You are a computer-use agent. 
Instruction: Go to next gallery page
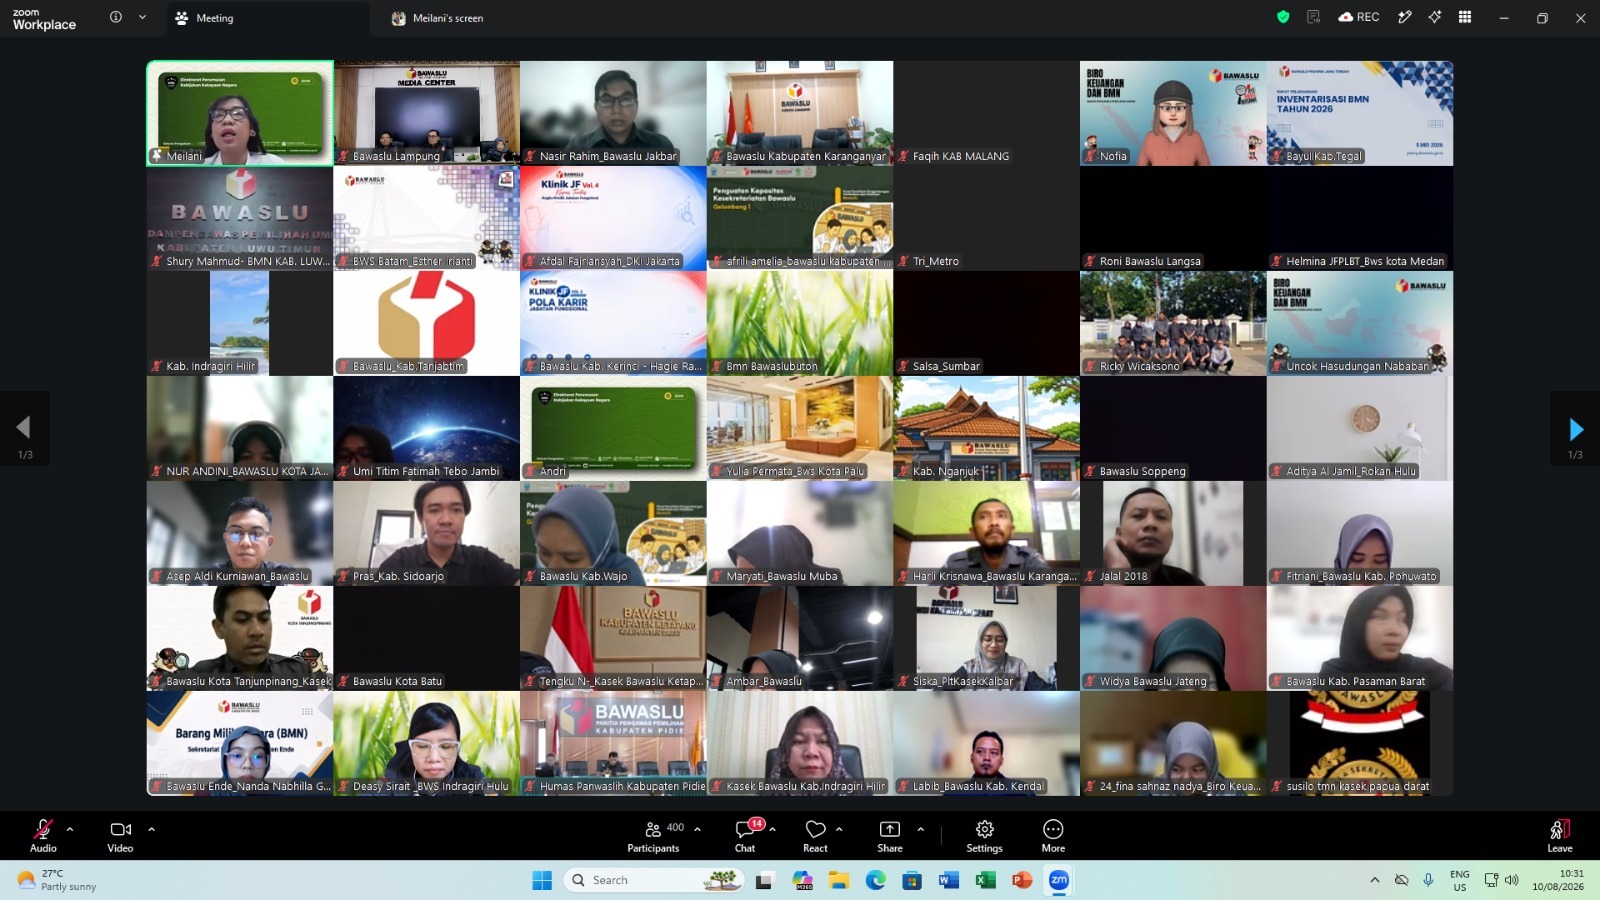pyautogui.click(x=1575, y=429)
